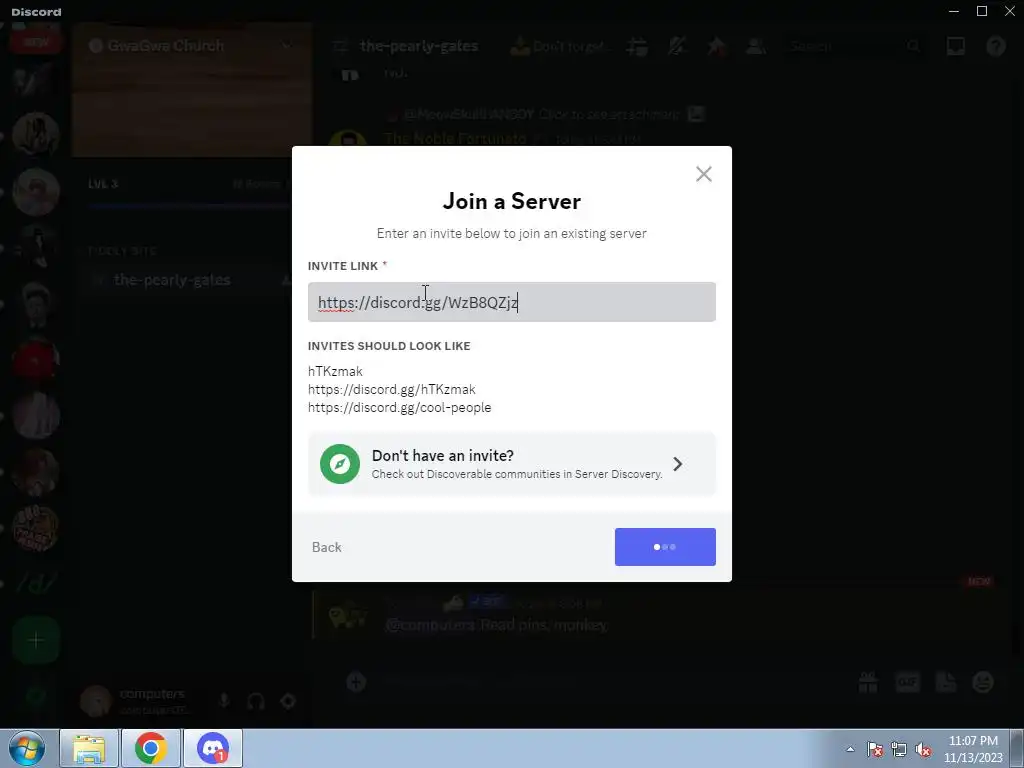Click the Discord taskbar icon

point(213,748)
